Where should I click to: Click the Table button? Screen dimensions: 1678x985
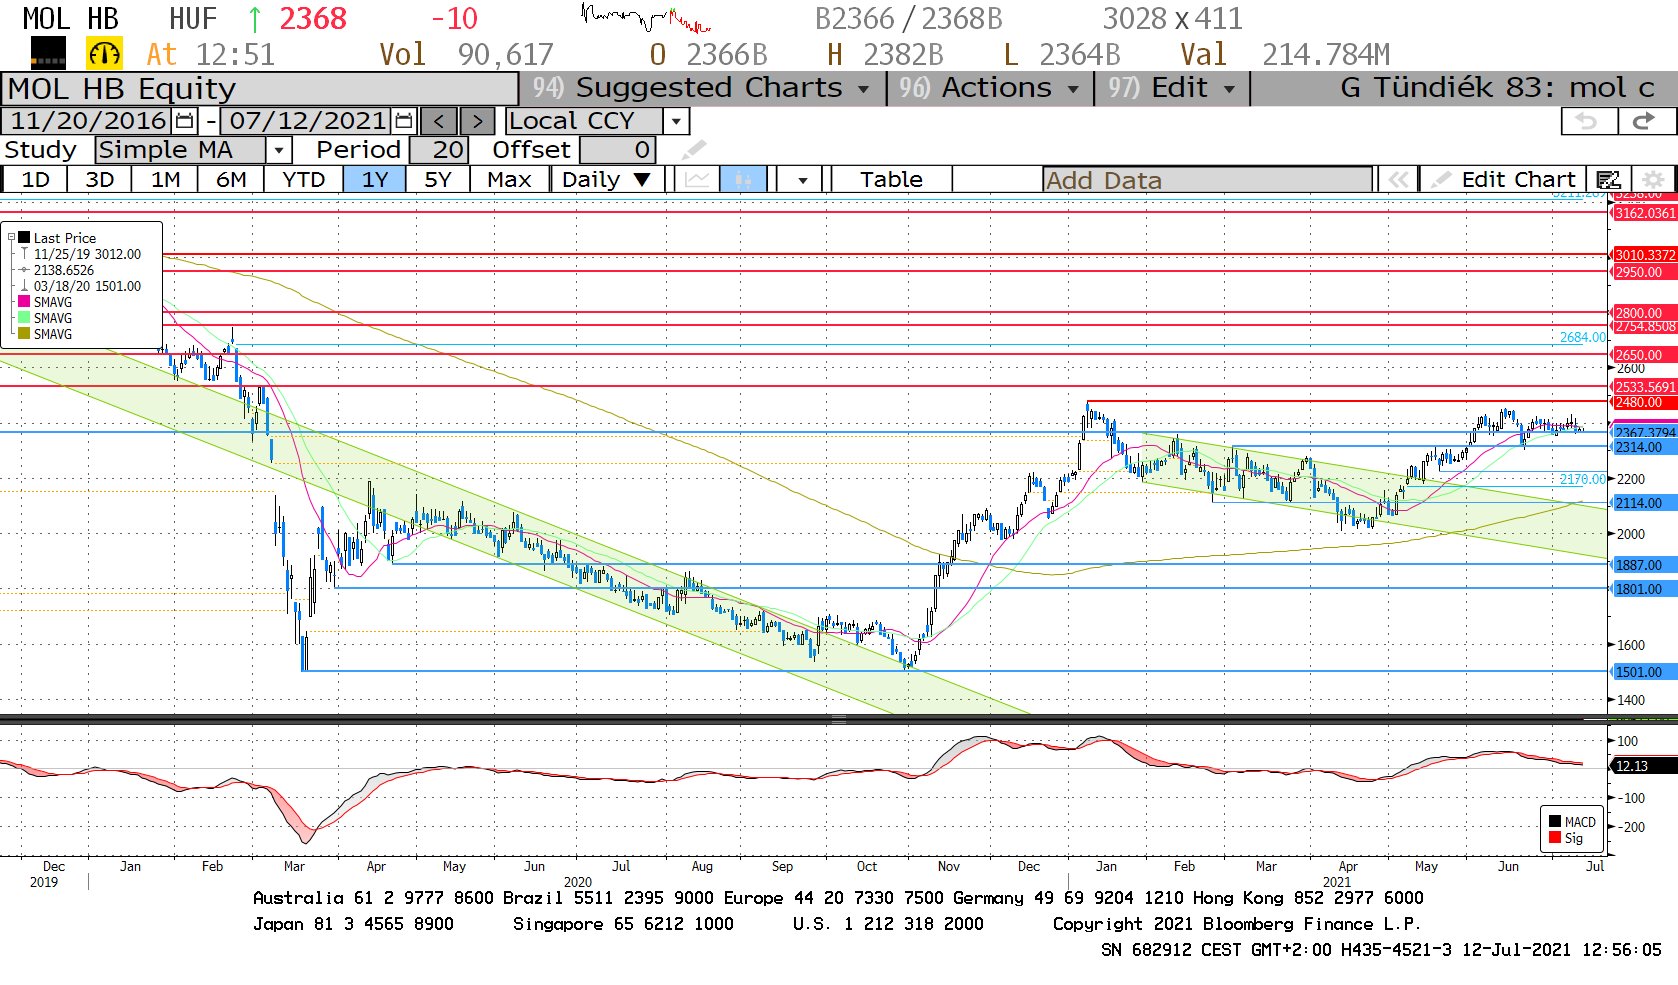[x=891, y=180]
